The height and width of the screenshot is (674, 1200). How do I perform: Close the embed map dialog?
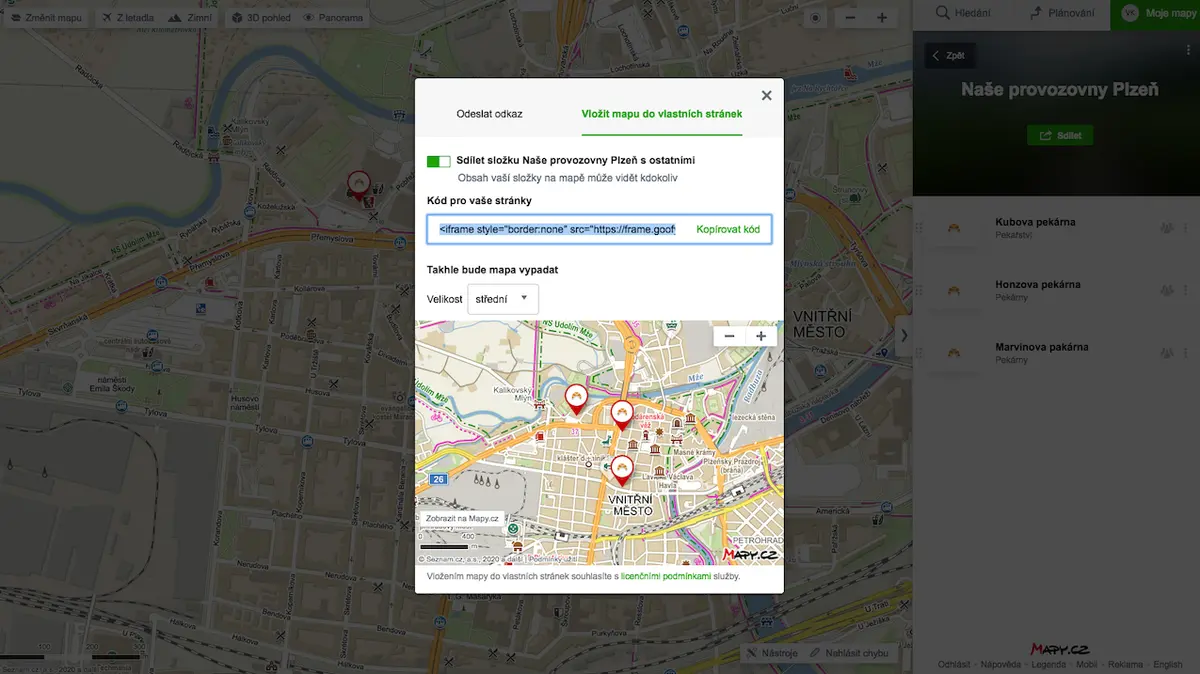tap(766, 96)
